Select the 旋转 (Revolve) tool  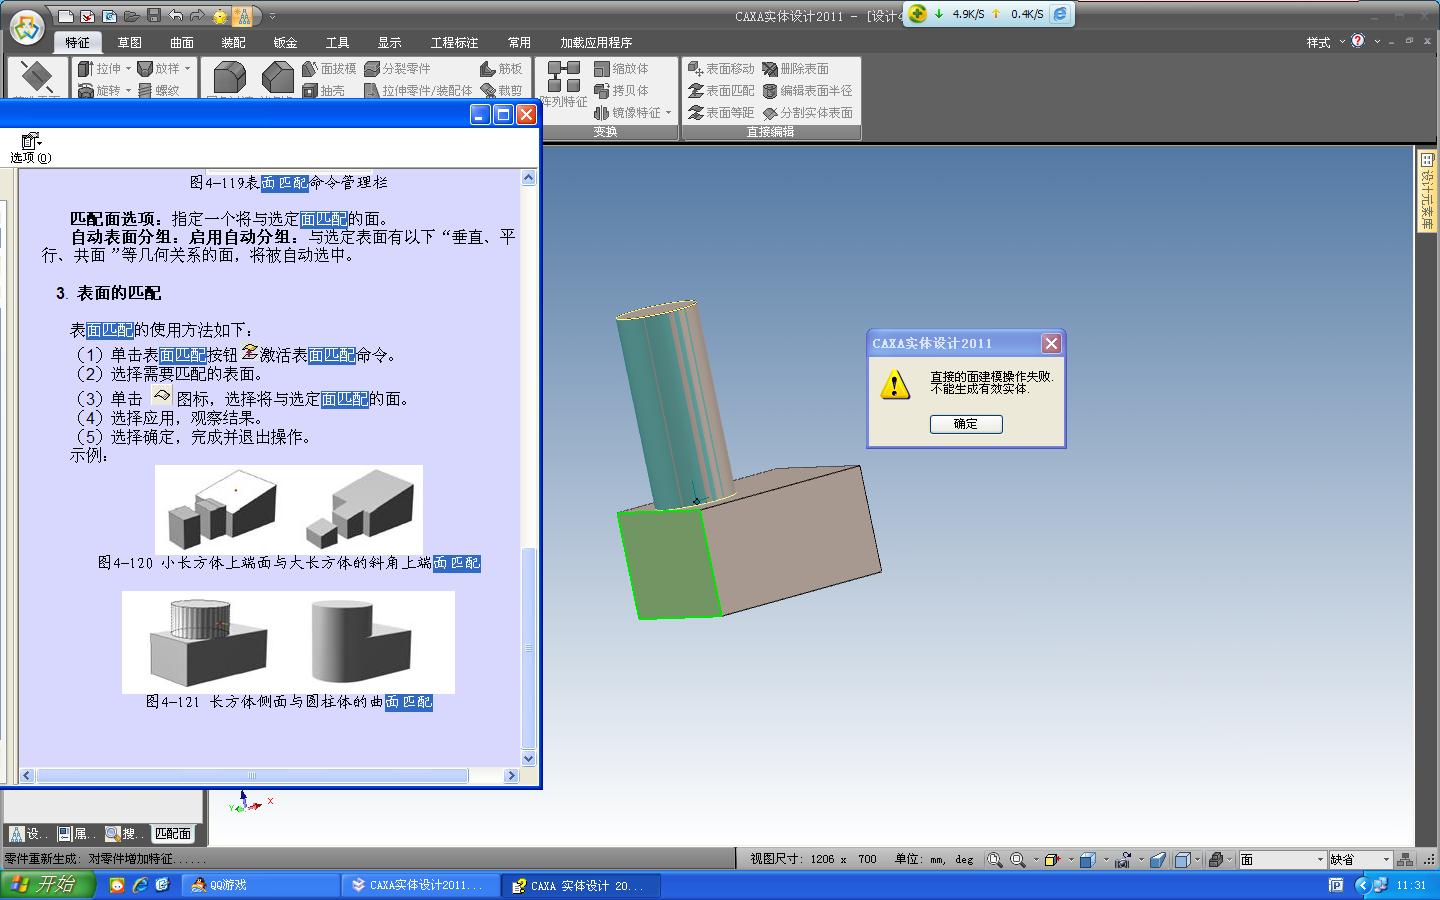99,90
